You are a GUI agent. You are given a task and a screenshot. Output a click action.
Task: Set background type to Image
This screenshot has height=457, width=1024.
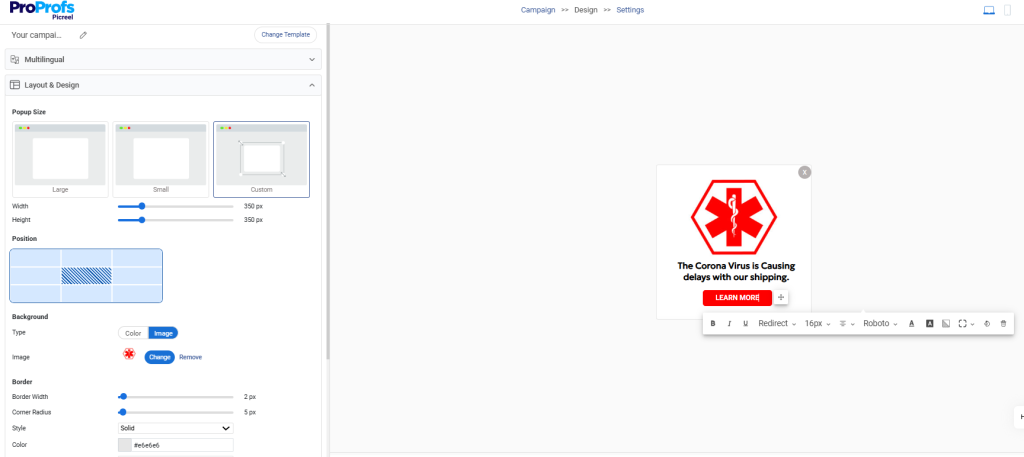(163, 334)
